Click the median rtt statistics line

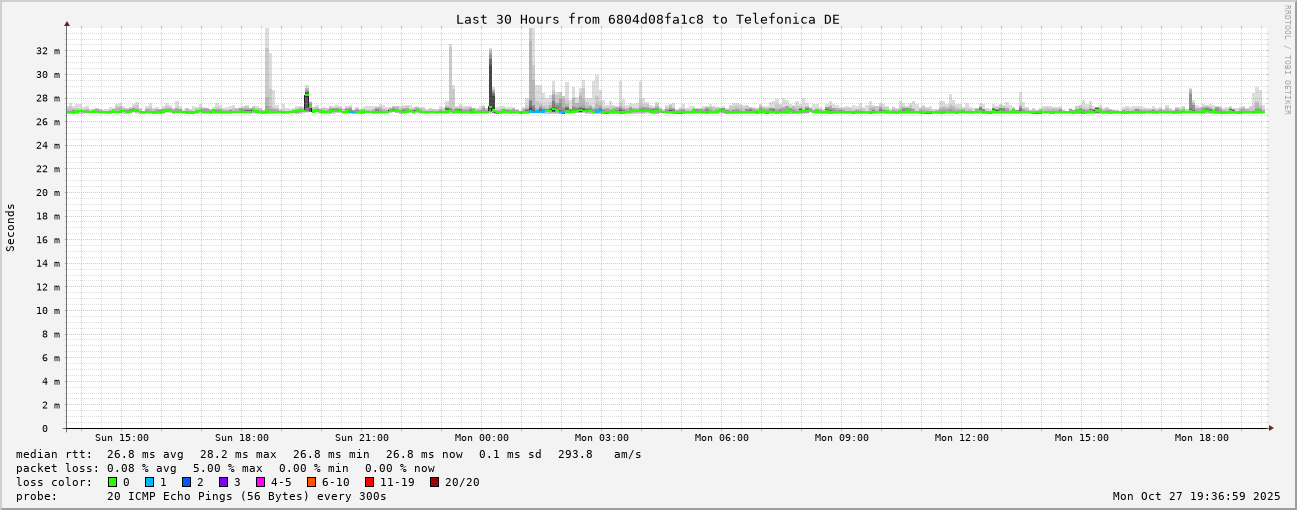328,454
